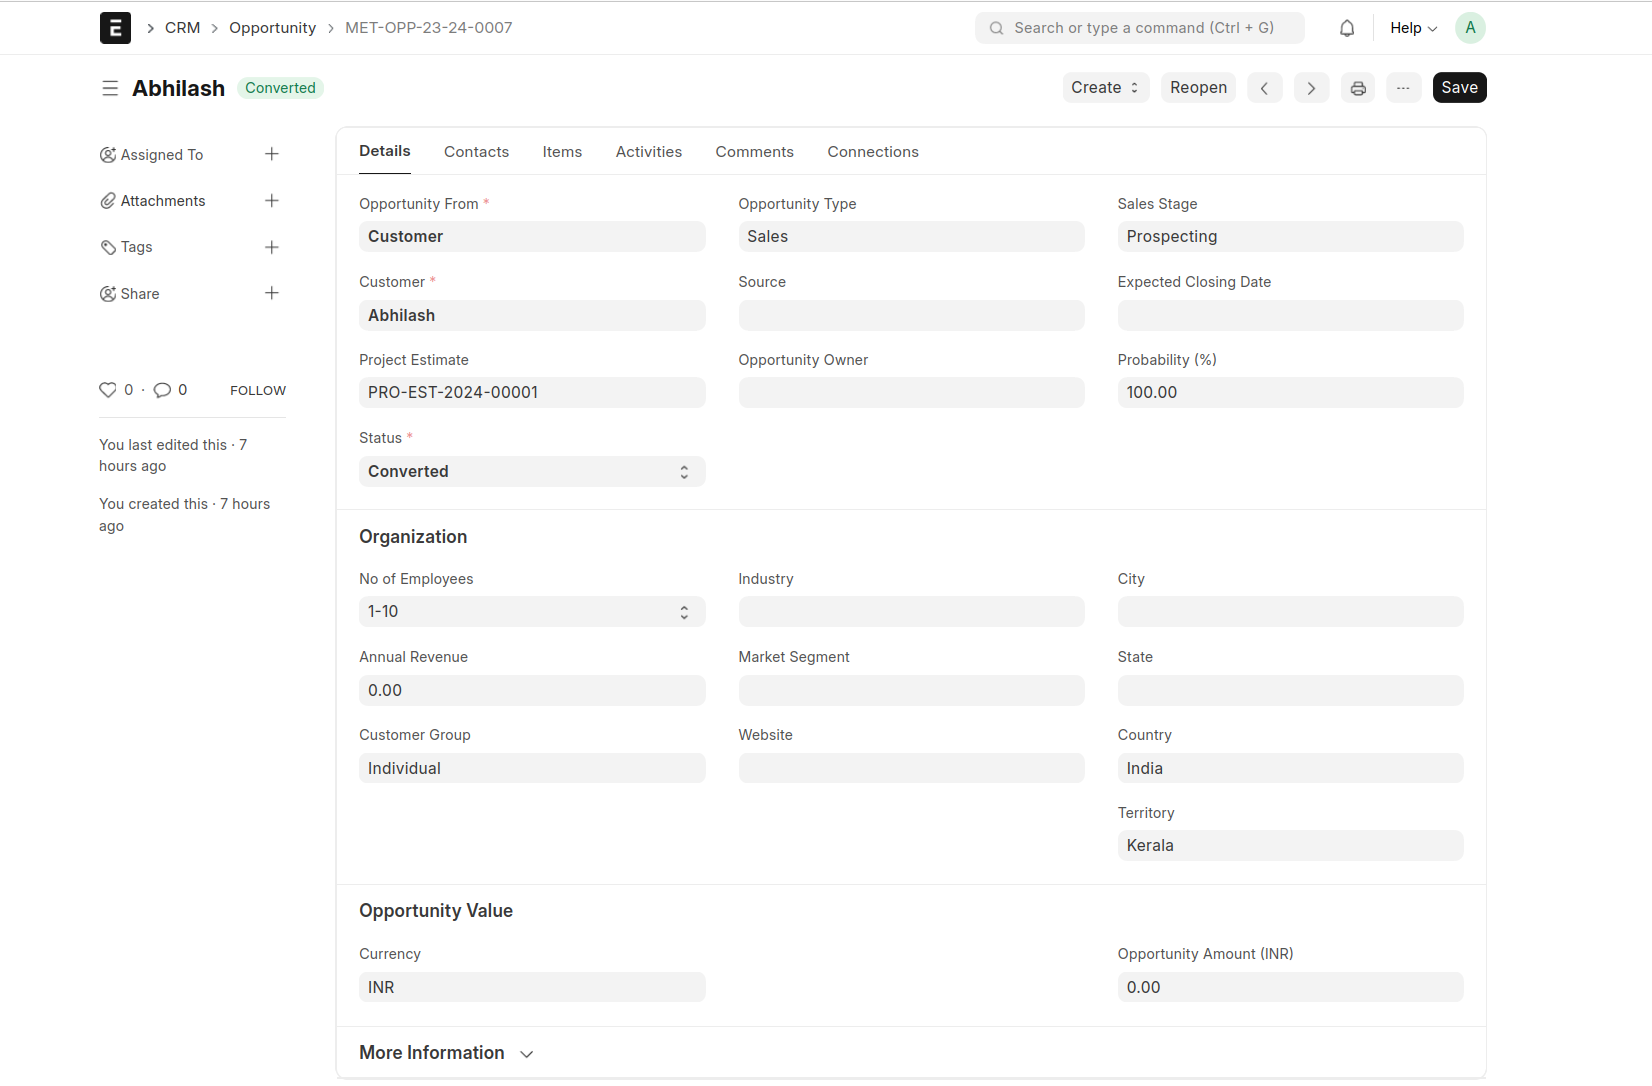Screen dimensions: 1652x1086
Task: Click the Expected Closing Date field
Action: click(x=1290, y=316)
